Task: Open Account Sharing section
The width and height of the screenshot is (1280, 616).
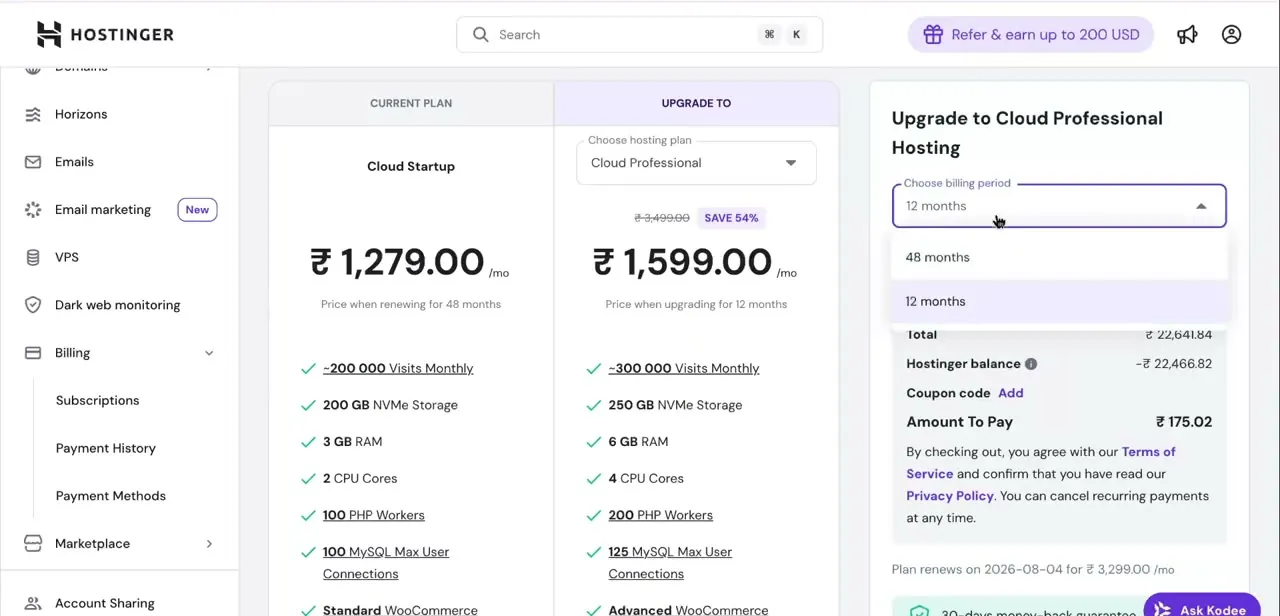Action: pyautogui.click(x=105, y=603)
